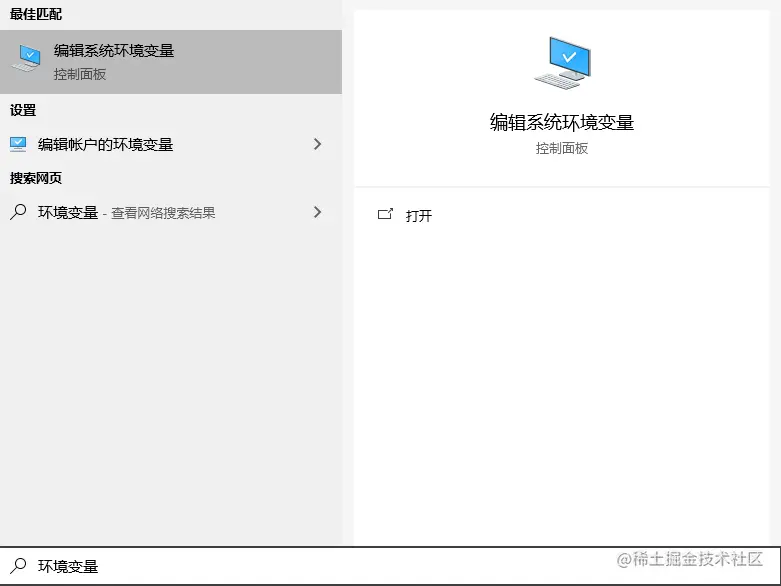This screenshot has width=781, height=586.
Task: Click the 控制面板 subtitle under preview title
Action: pos(562,148)
